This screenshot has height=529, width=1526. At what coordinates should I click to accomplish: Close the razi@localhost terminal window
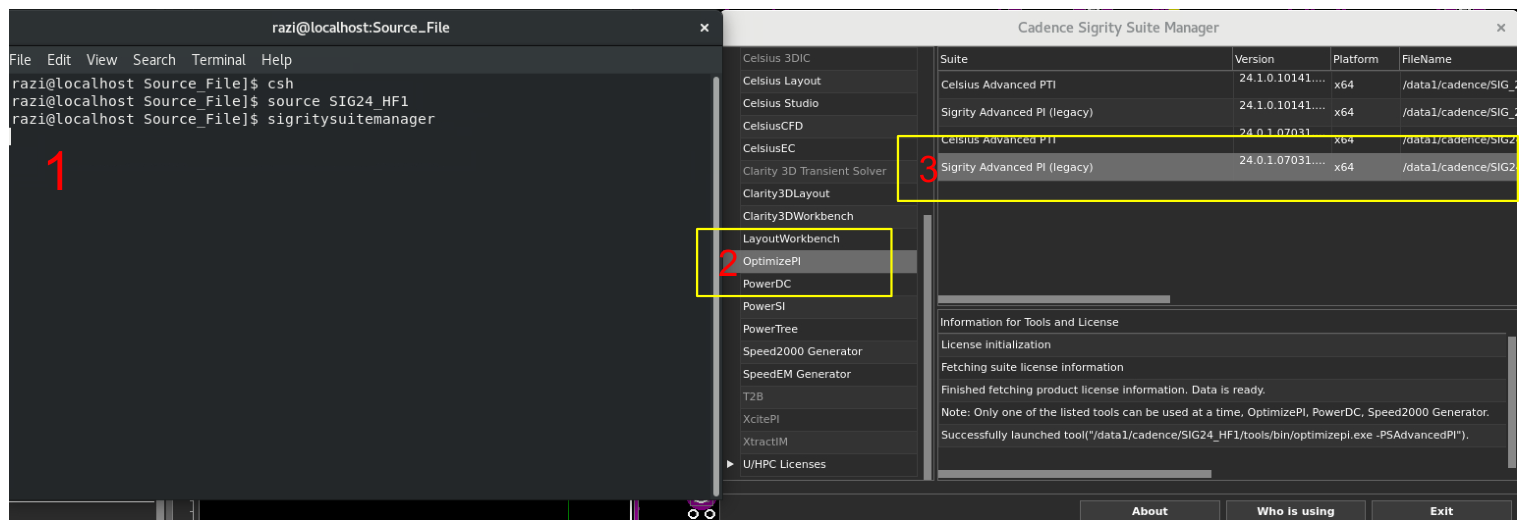click(x=704, y=28)
